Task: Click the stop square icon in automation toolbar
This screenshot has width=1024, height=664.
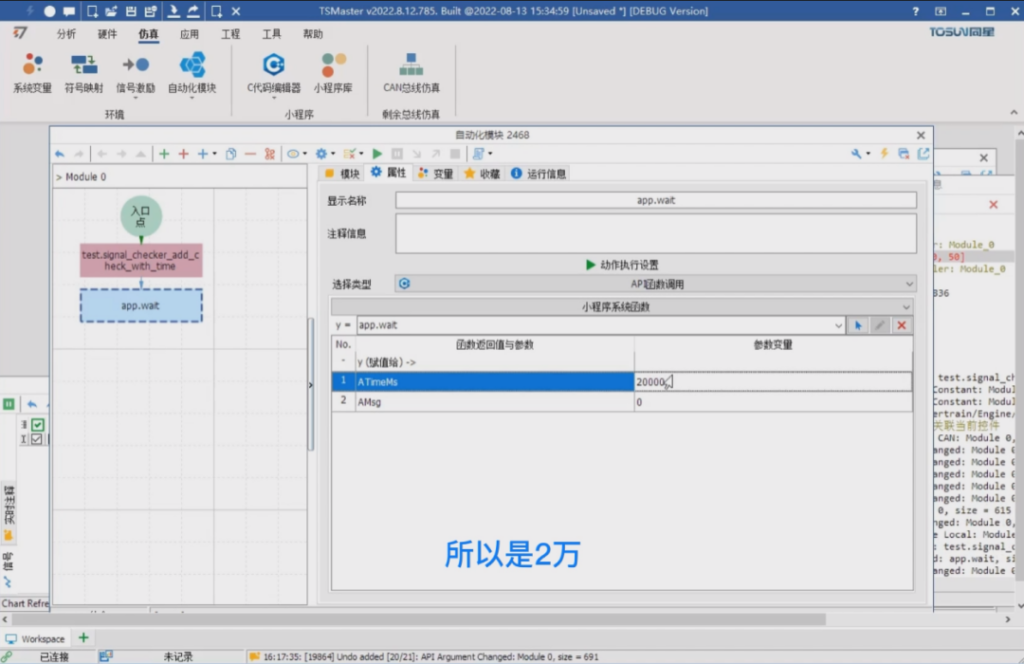Action: pyautogui.click(x=455, y=154)
